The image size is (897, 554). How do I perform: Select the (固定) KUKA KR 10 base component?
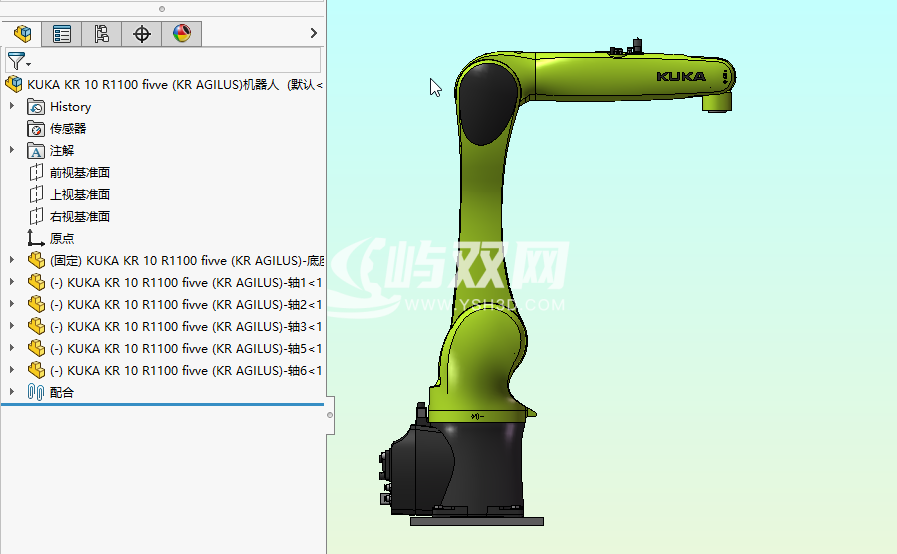coord(186,261)
